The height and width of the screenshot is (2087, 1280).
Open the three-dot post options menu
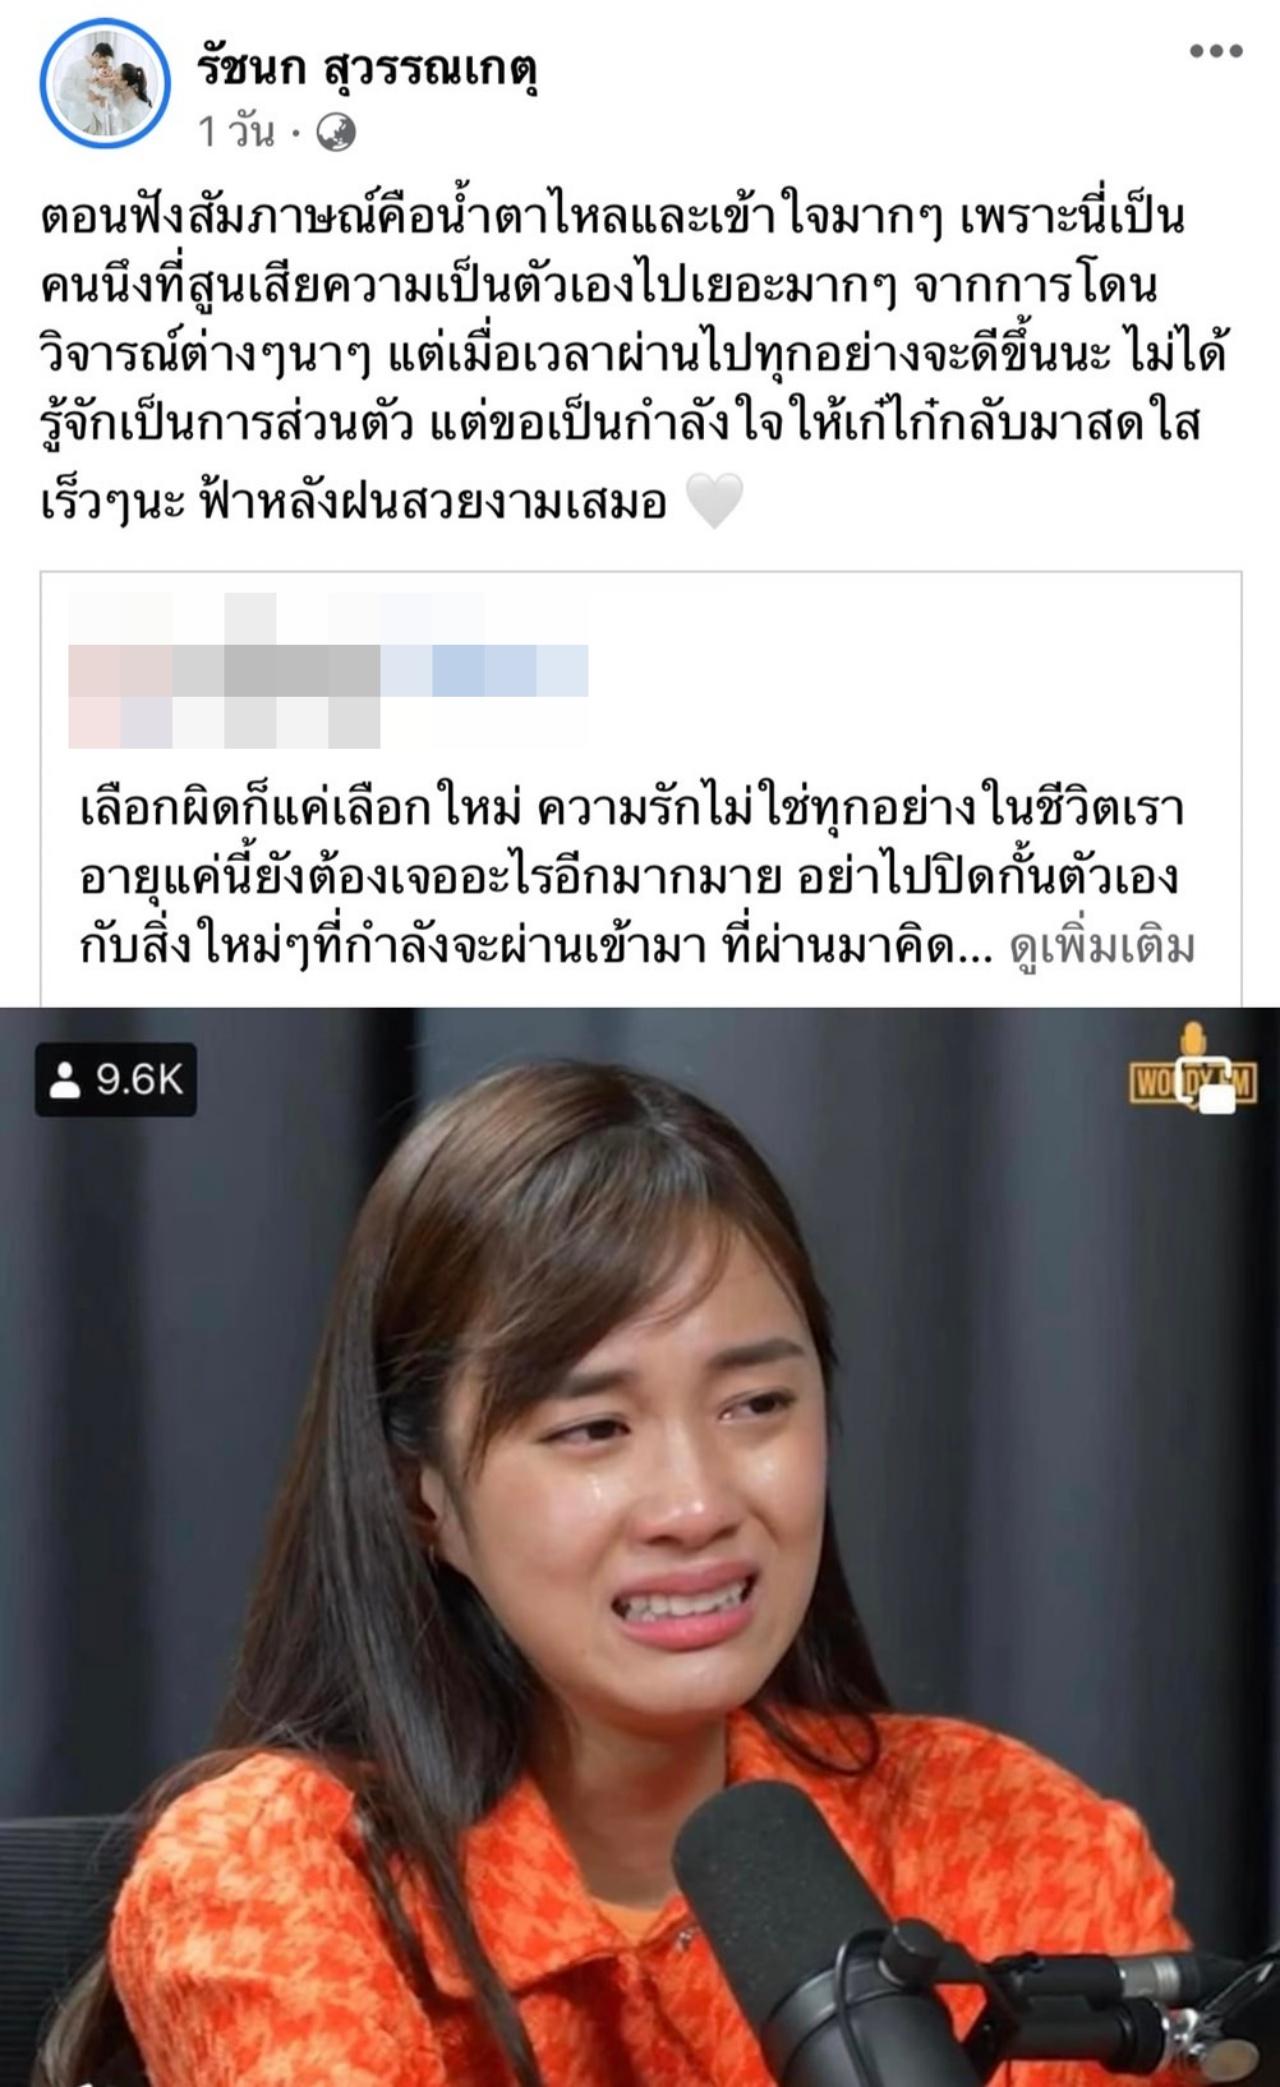[1216, 51]
